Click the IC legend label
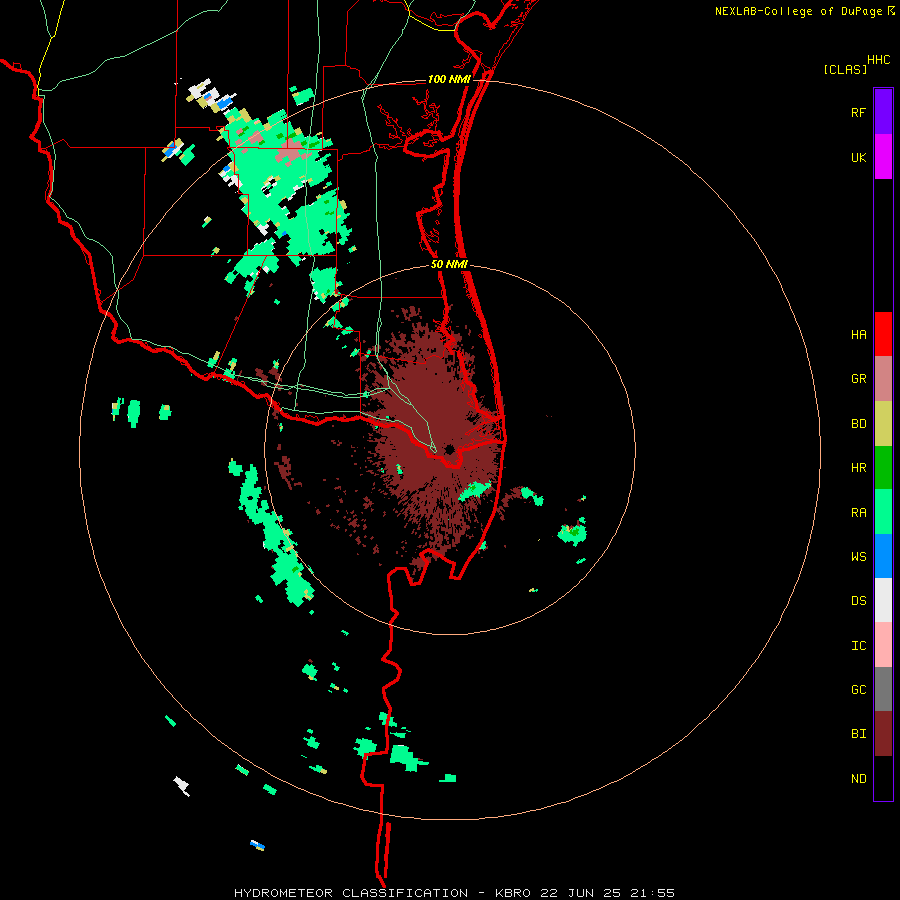 858,646
